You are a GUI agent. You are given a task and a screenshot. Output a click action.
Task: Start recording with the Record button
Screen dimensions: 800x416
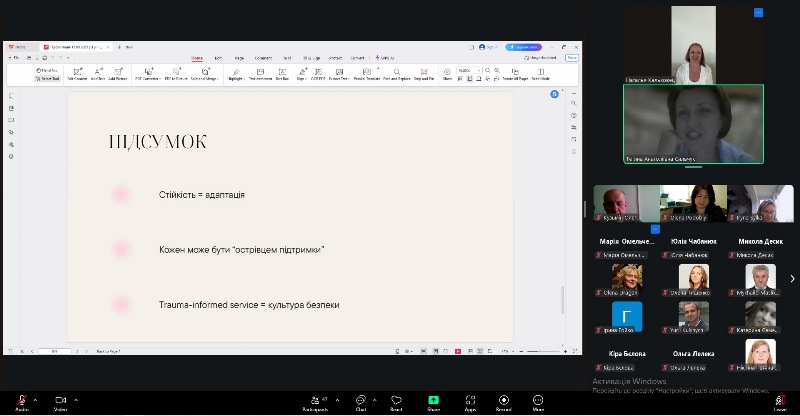tap(503, 400)
